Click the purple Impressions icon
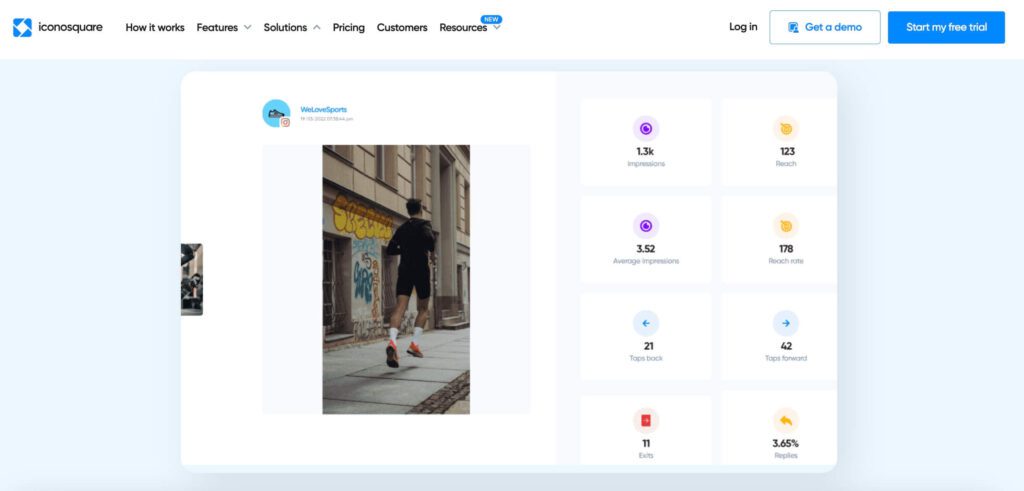 [646, 128]
